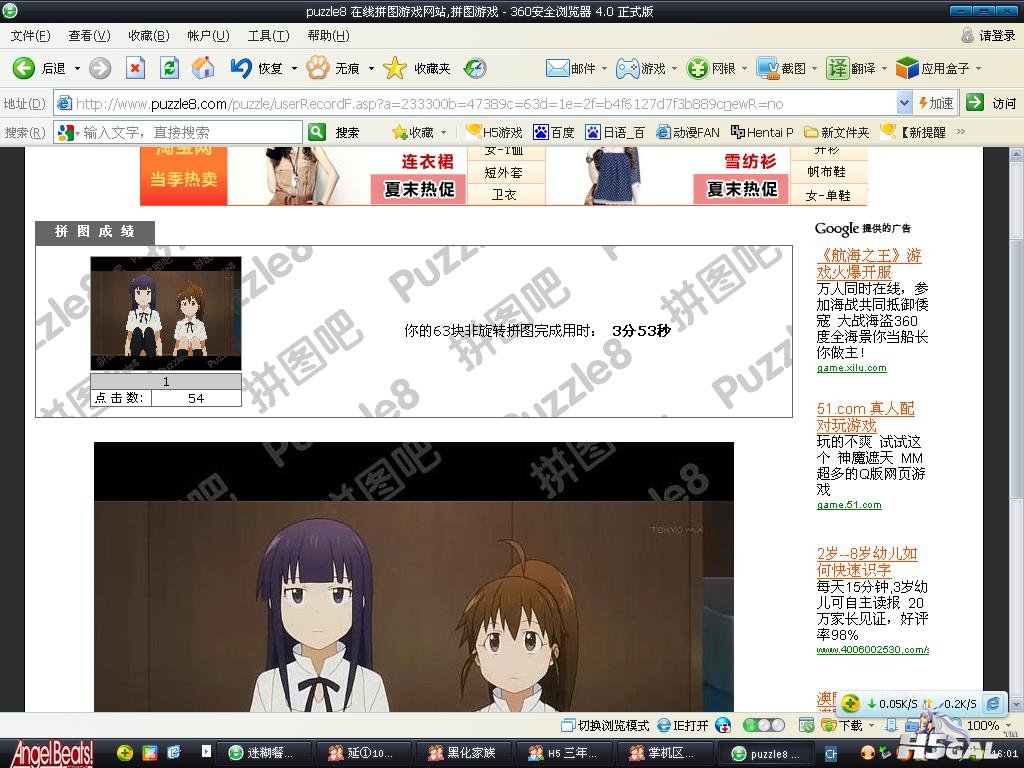This screenshot has height=768, width=1024.
Task: Expand the 截图 dropdown arrow
Action: pyautogui.click(x=814, y=69)
